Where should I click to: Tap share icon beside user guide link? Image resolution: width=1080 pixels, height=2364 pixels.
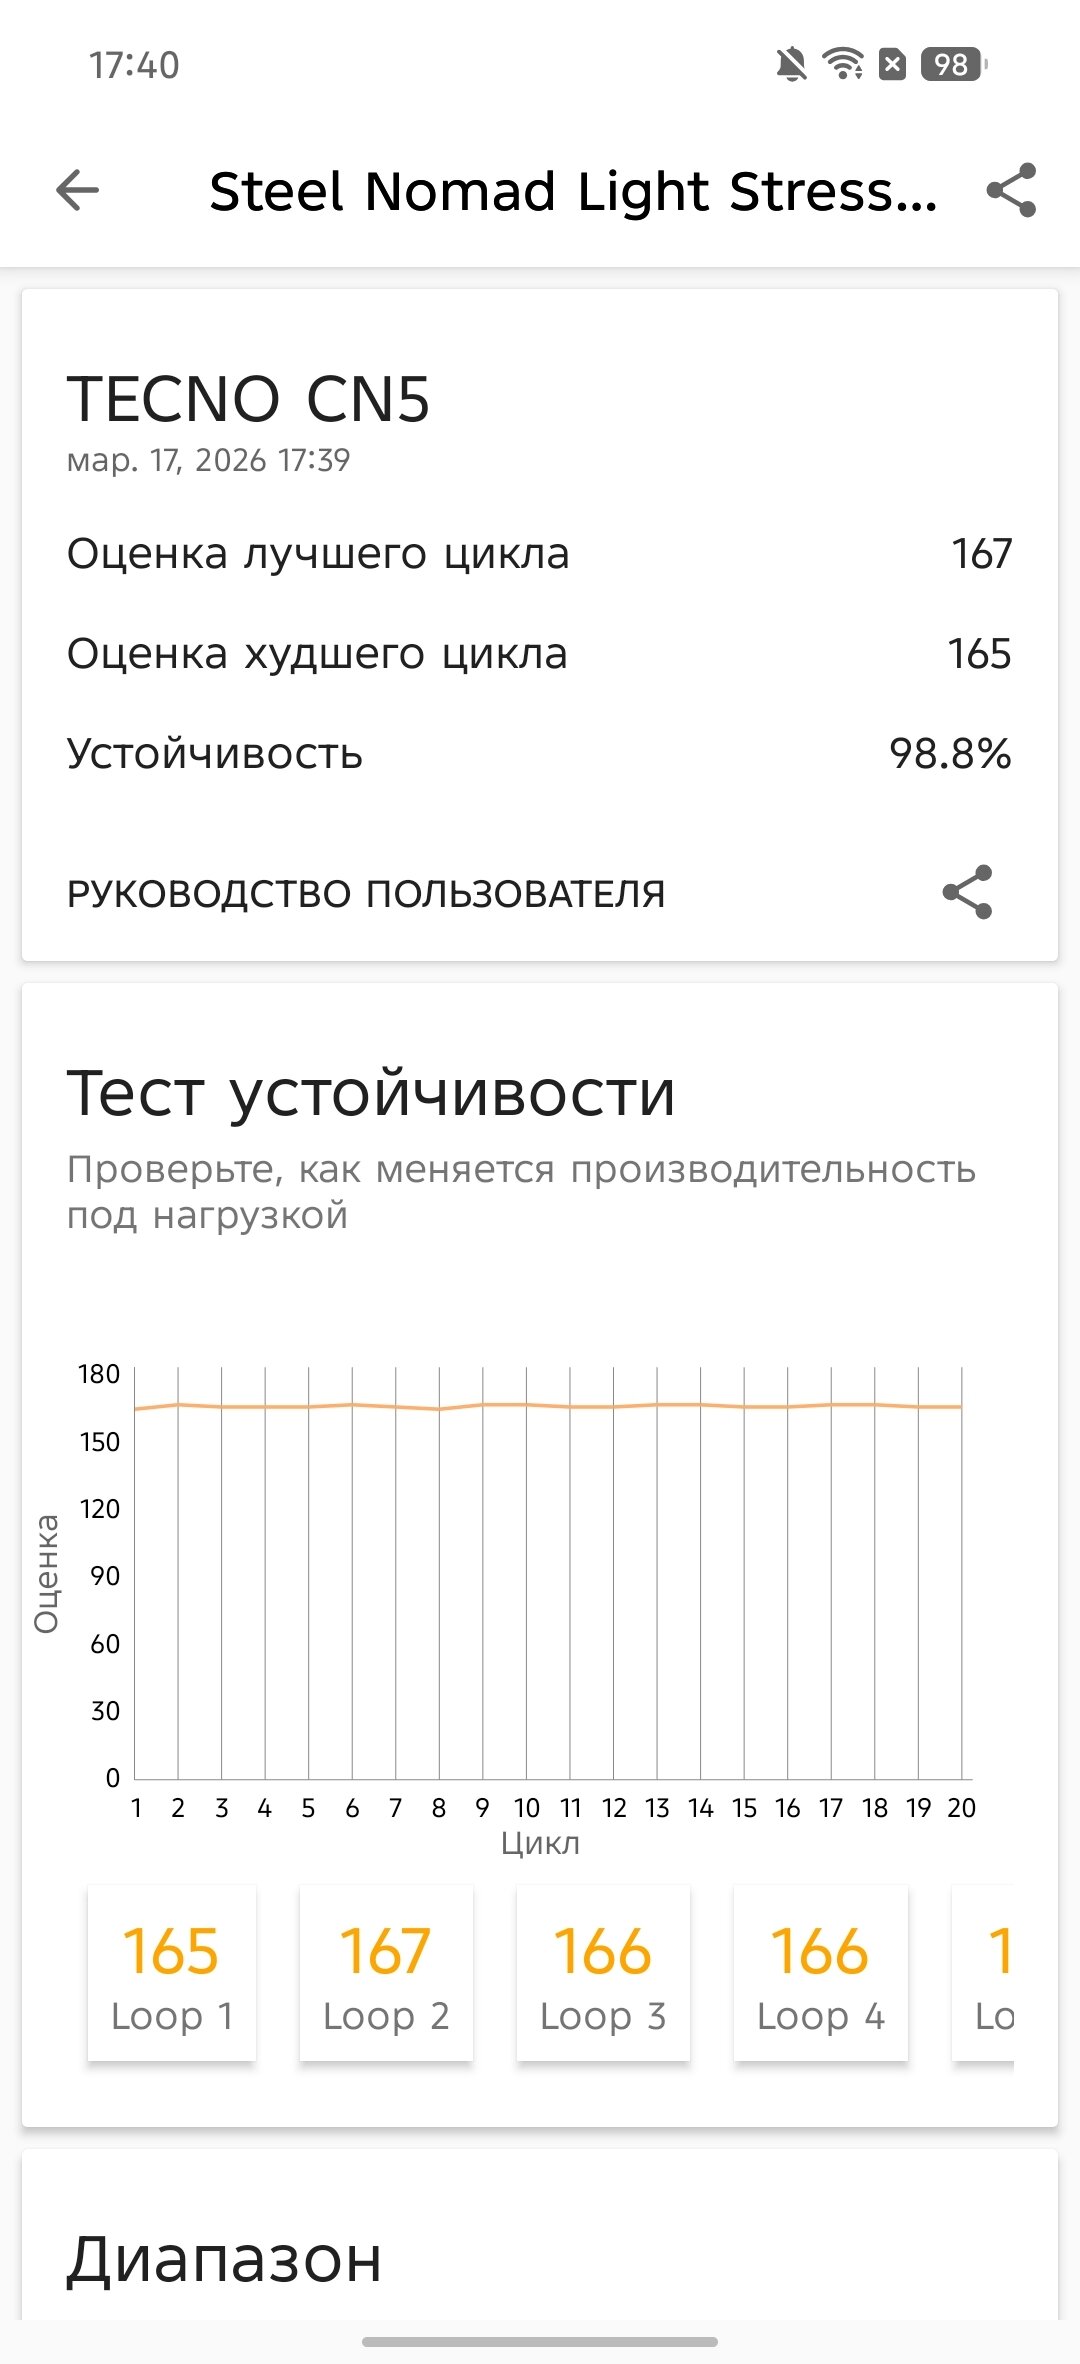967,892
